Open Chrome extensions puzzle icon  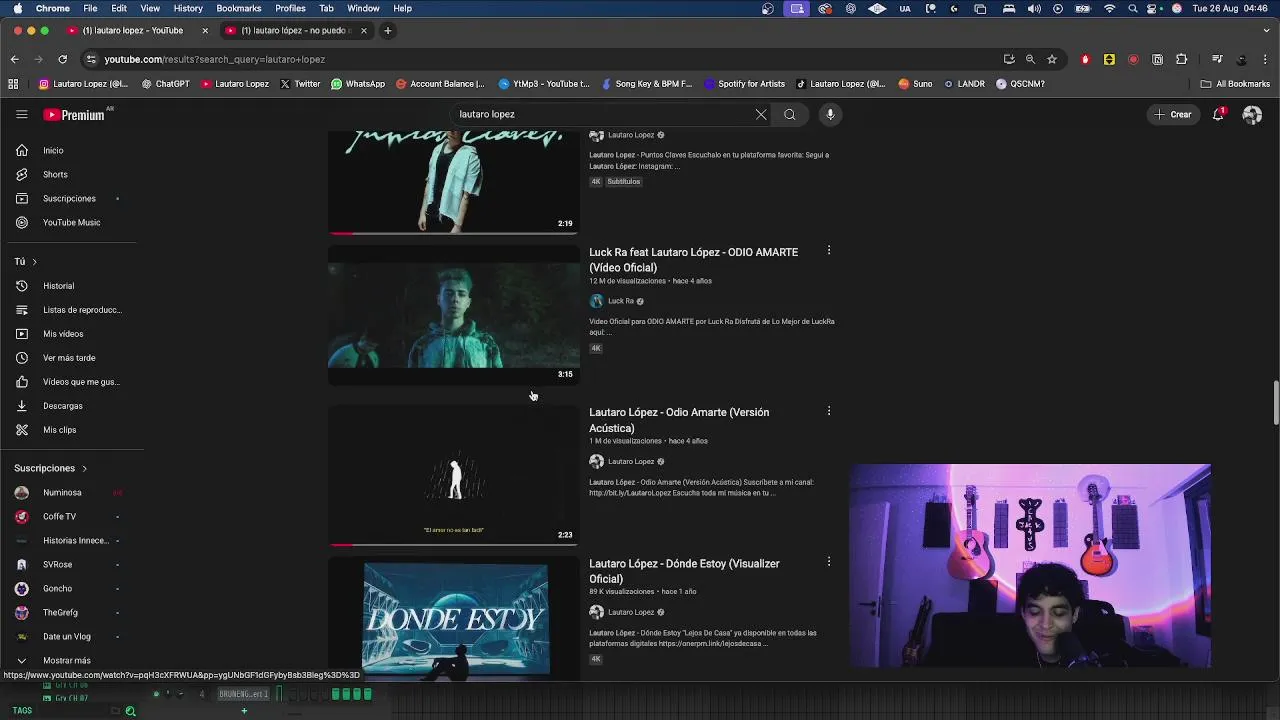(1181, 59)
